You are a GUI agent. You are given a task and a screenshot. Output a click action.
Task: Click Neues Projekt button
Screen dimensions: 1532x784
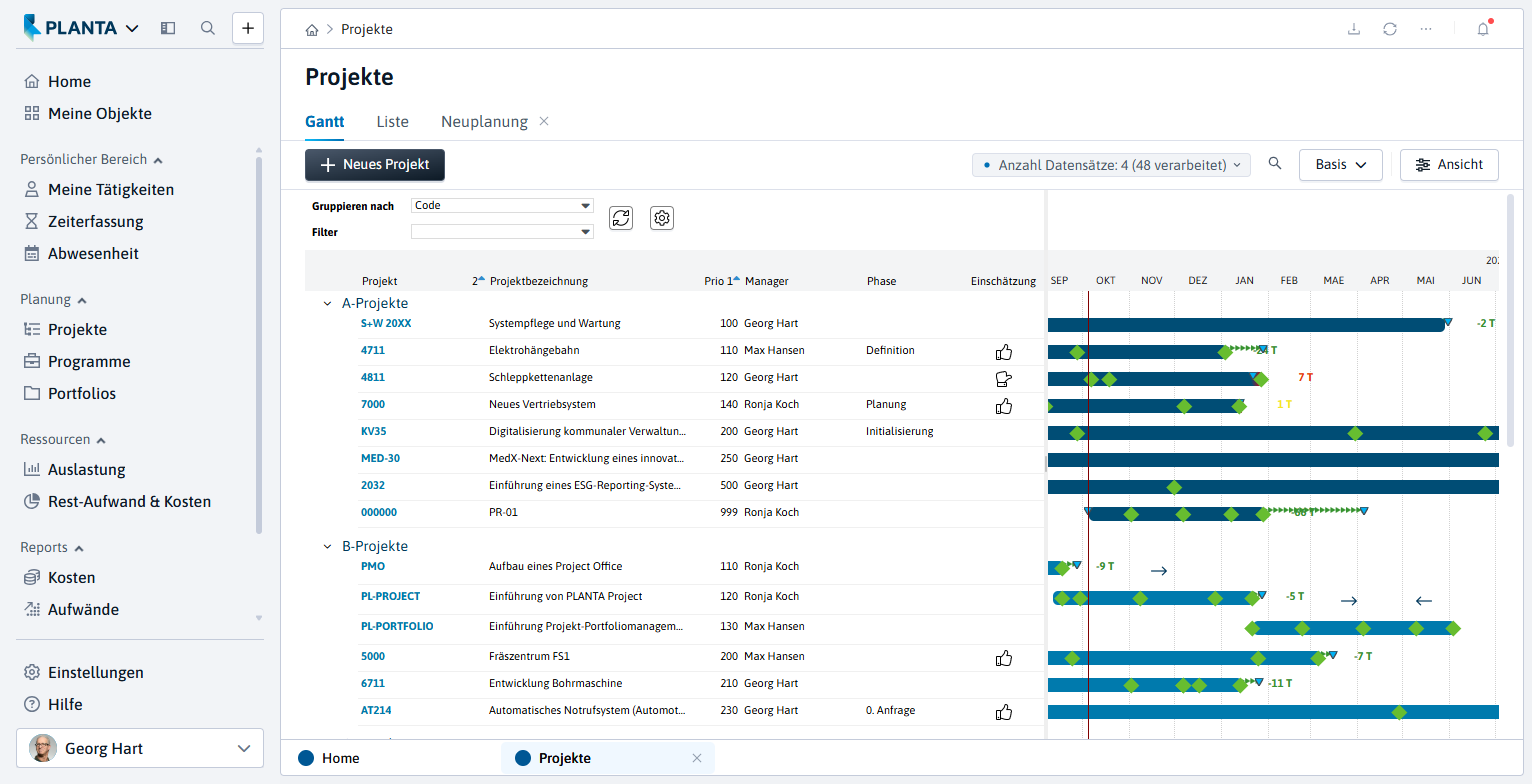pos(375,165)
